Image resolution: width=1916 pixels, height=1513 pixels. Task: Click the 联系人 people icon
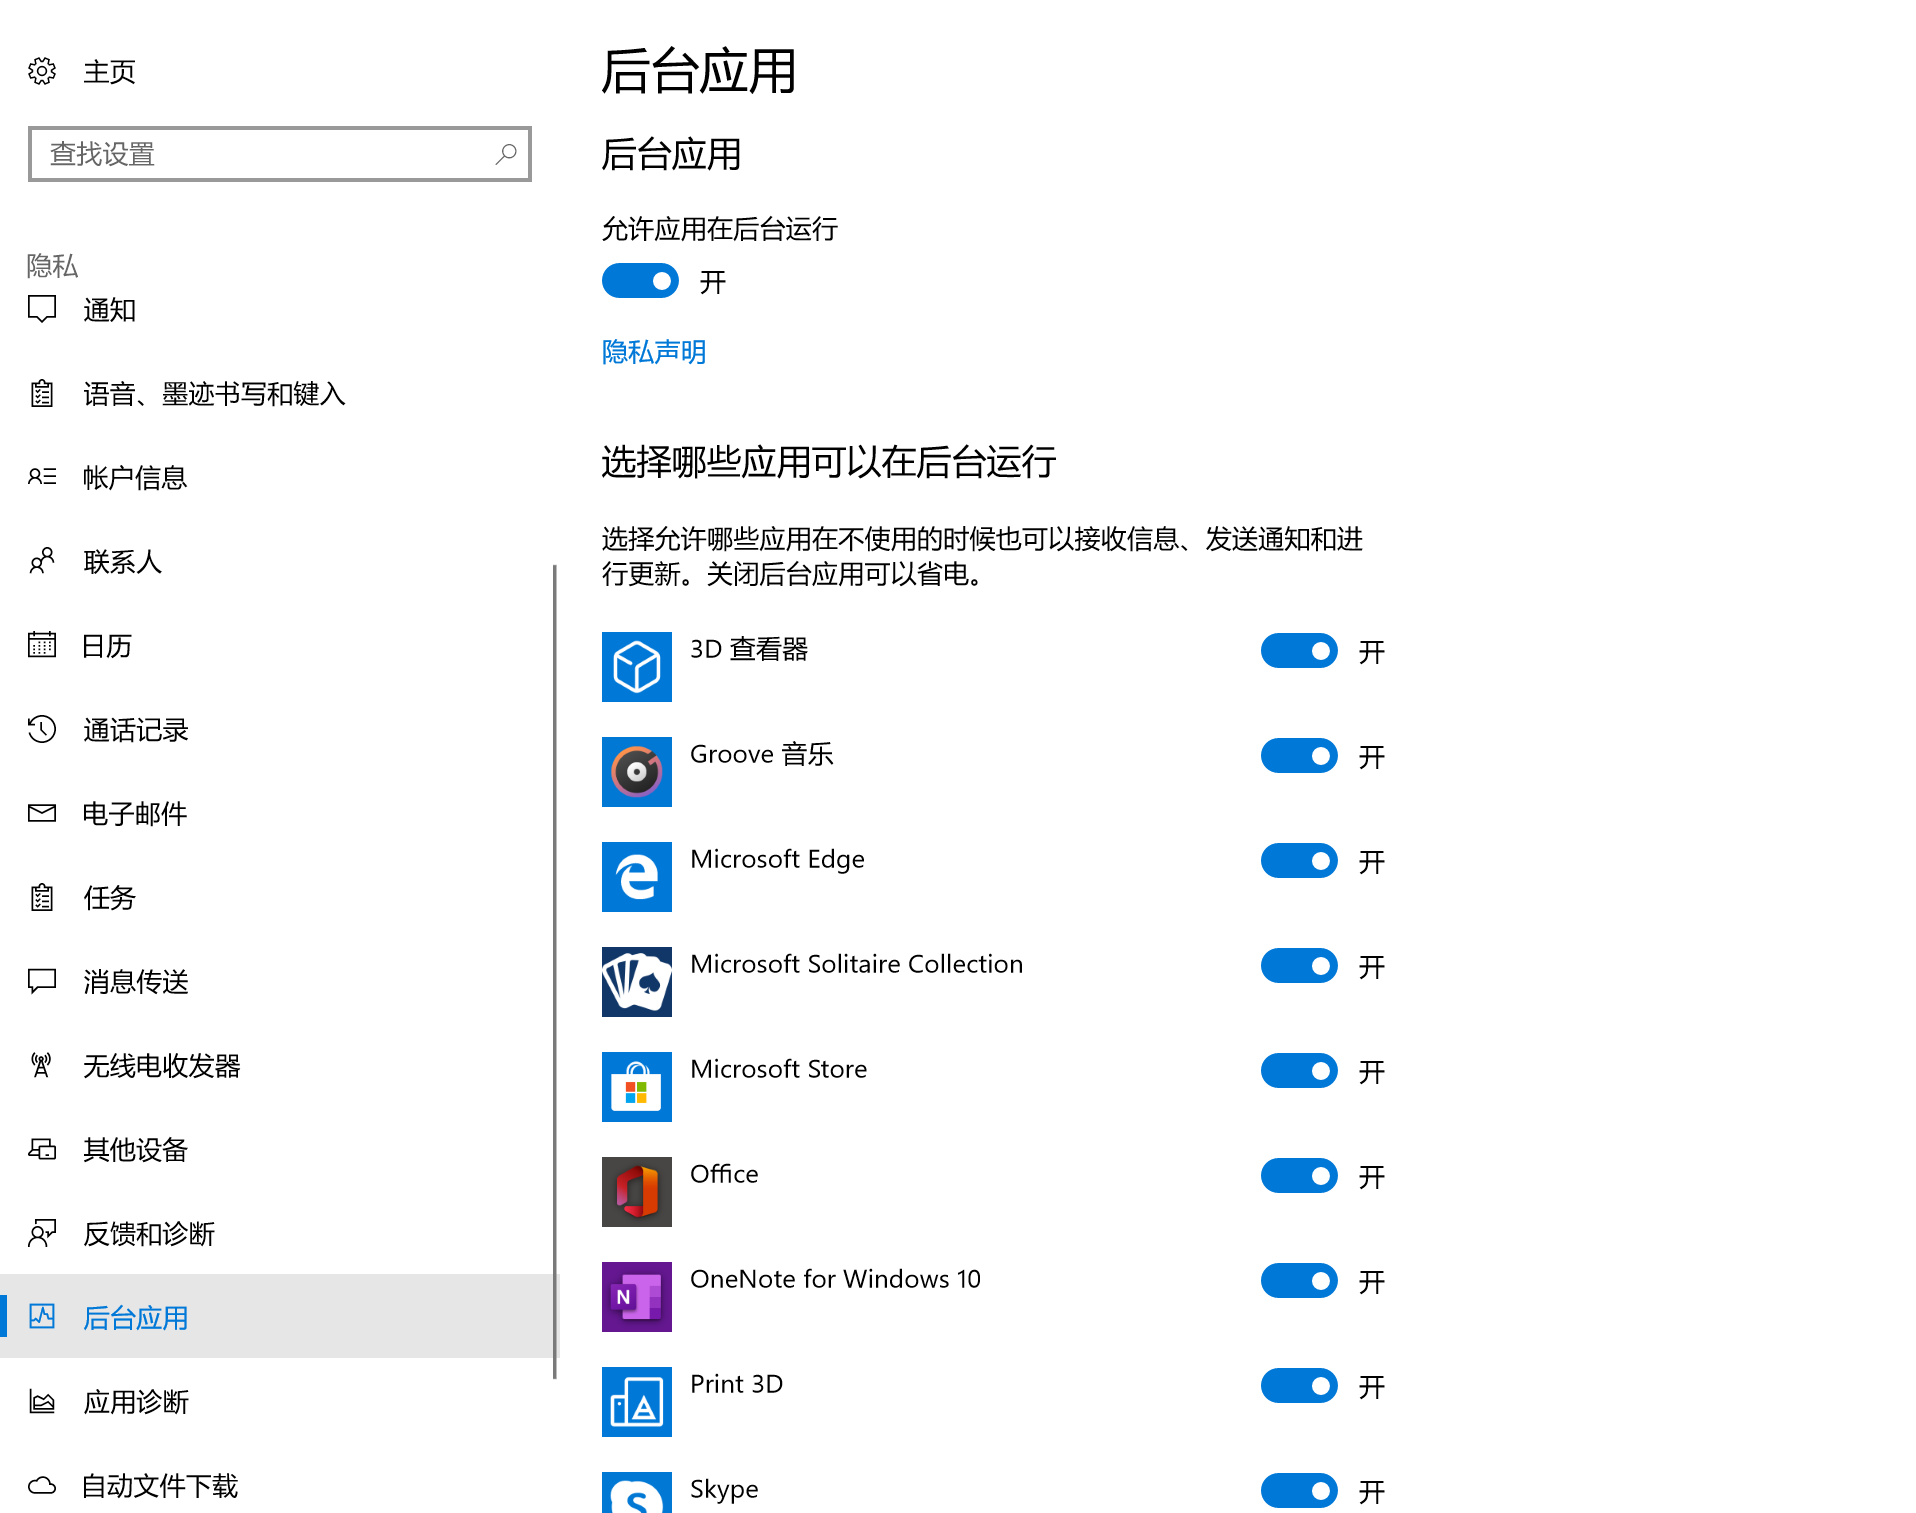pyautogui.click(x=42, y=562)
